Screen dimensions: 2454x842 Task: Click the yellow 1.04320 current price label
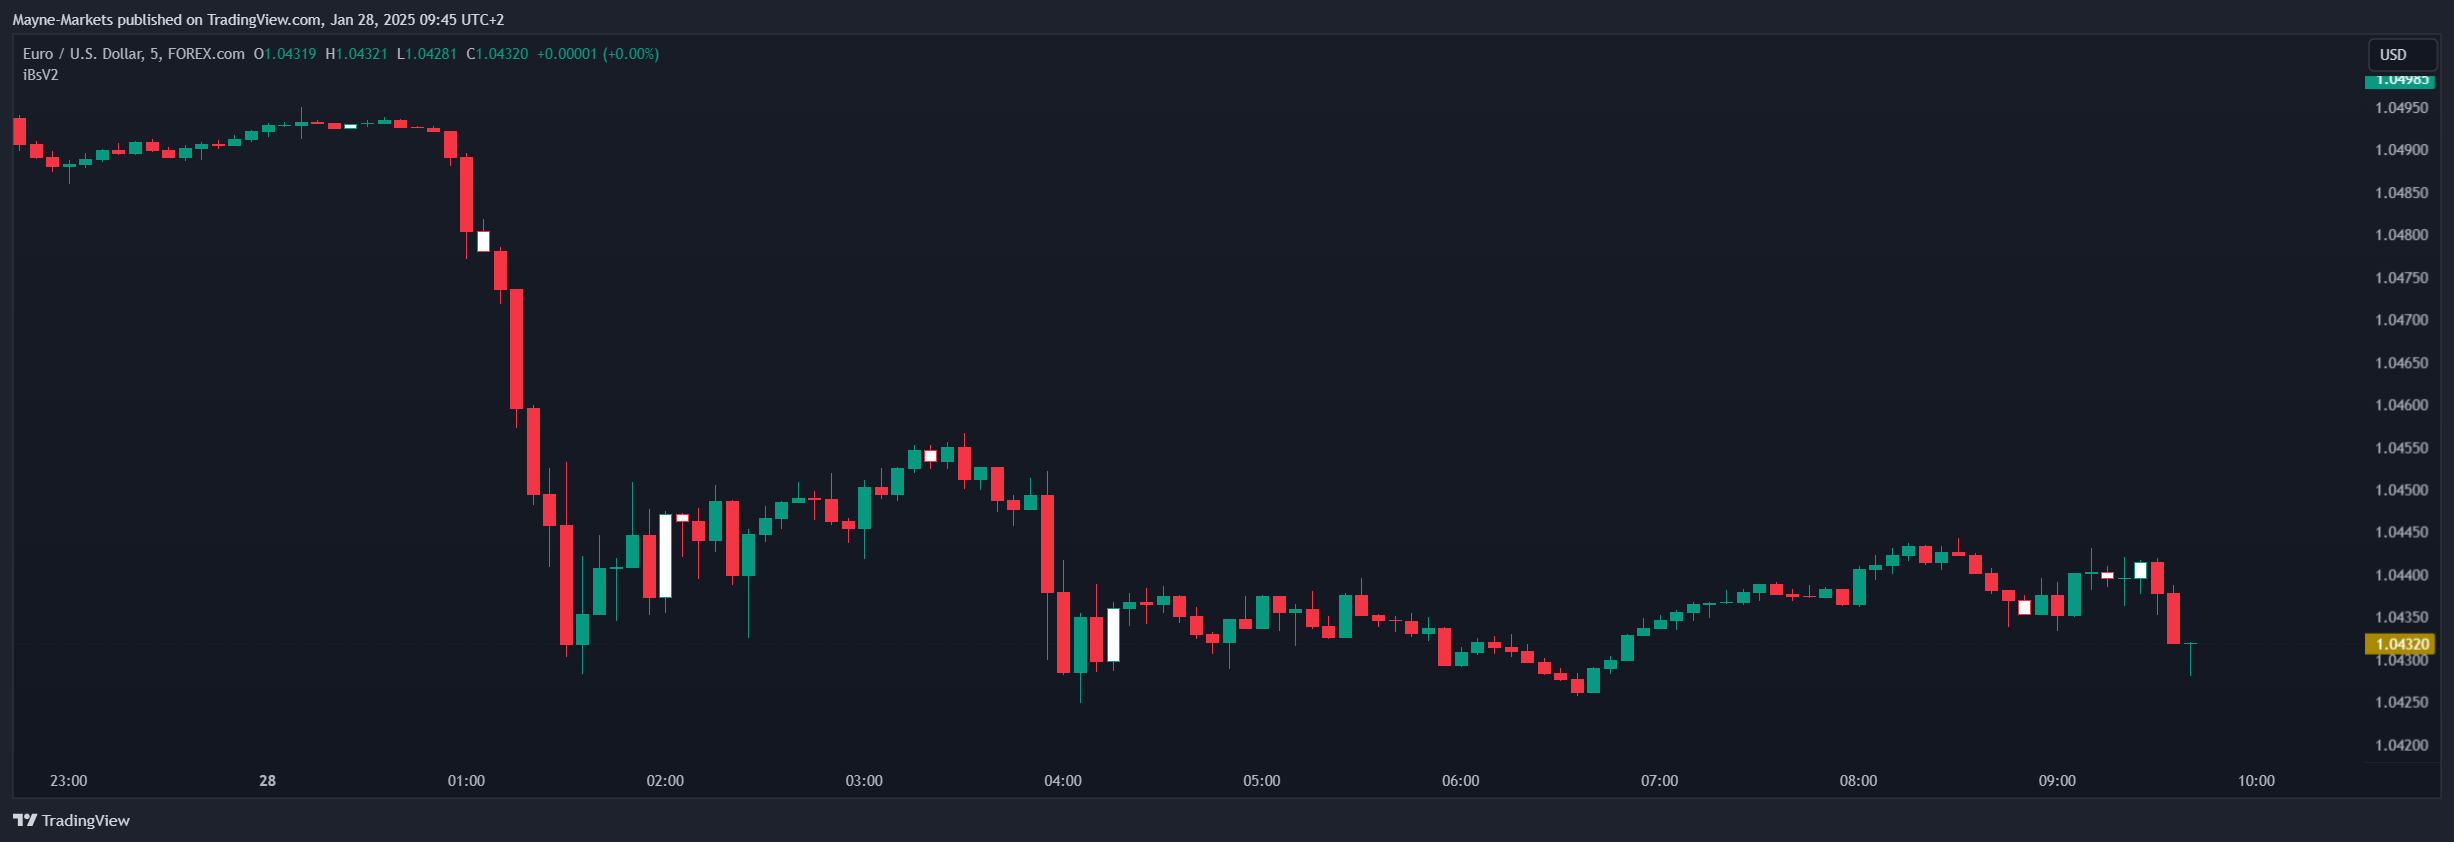click(x=2399, y=644)
